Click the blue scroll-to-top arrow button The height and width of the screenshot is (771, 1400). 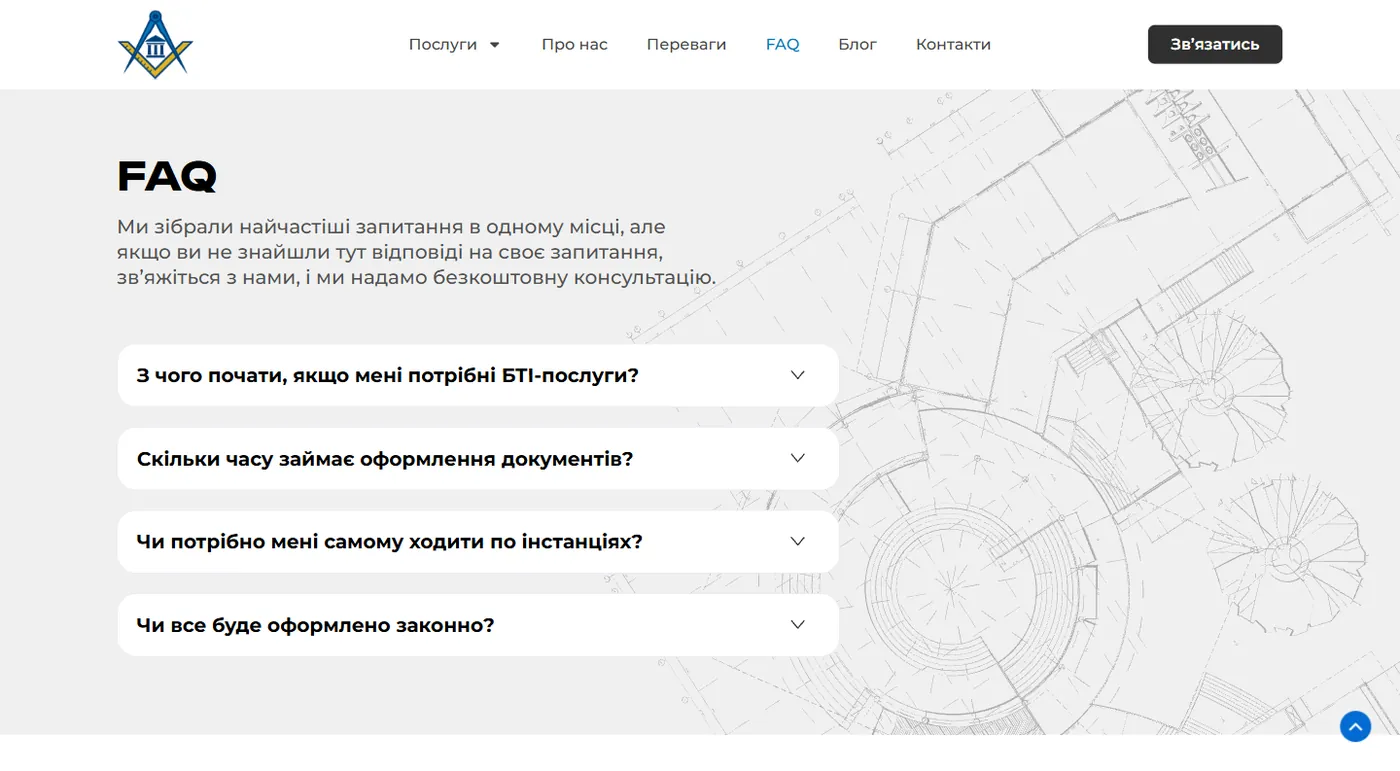pyautogui.click(x=1355, y=726)
